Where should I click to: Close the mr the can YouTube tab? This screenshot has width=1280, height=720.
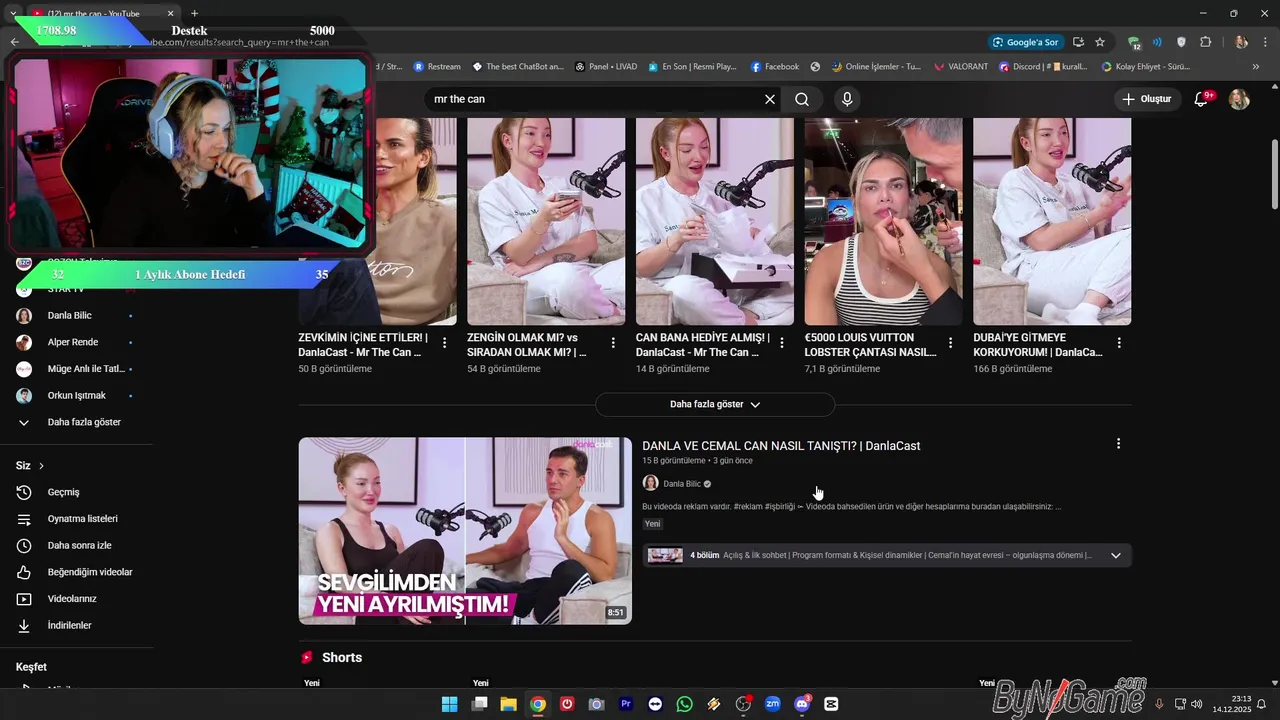click(170, 14)
